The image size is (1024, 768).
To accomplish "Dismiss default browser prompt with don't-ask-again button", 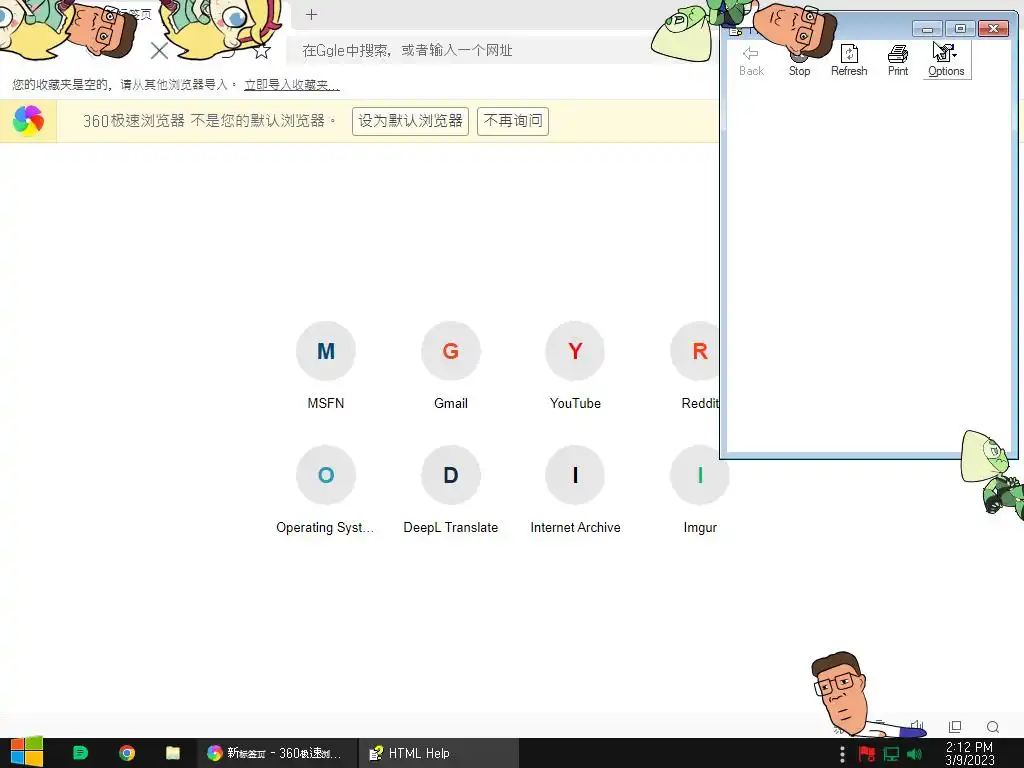I will 513,121.
